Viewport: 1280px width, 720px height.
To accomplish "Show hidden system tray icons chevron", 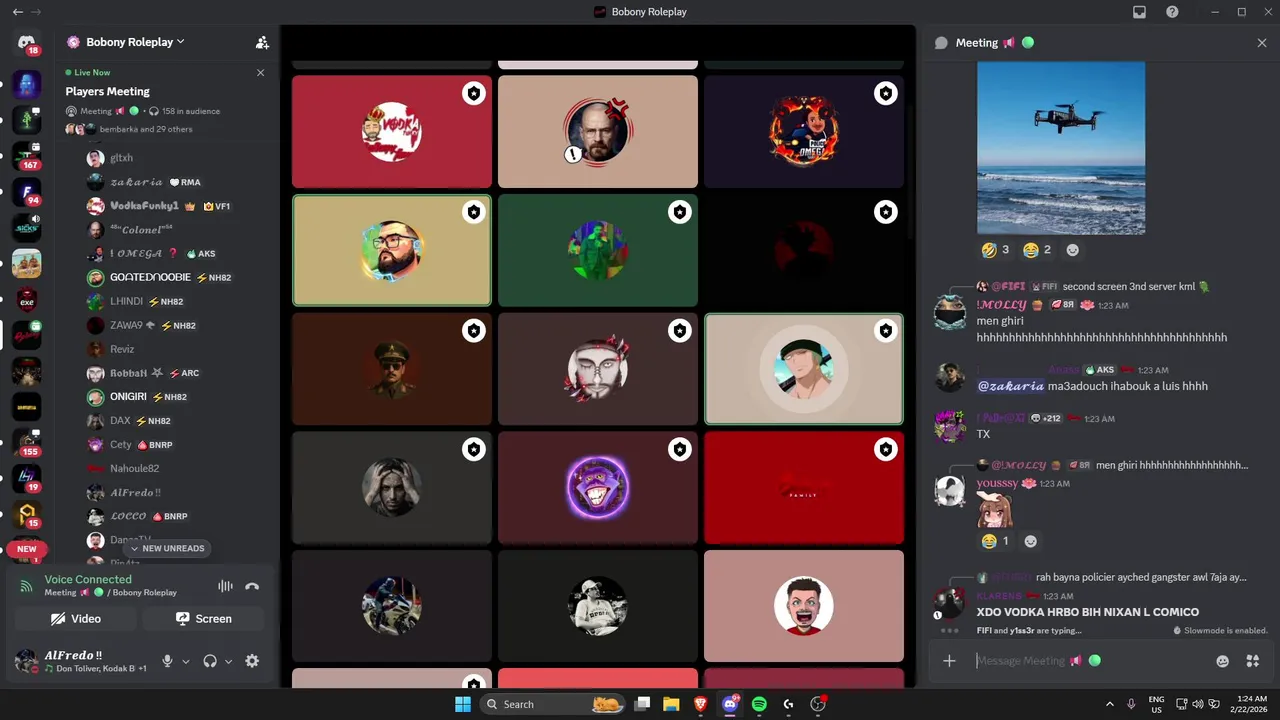I will pyautogui.click(x=1110, y=704).
